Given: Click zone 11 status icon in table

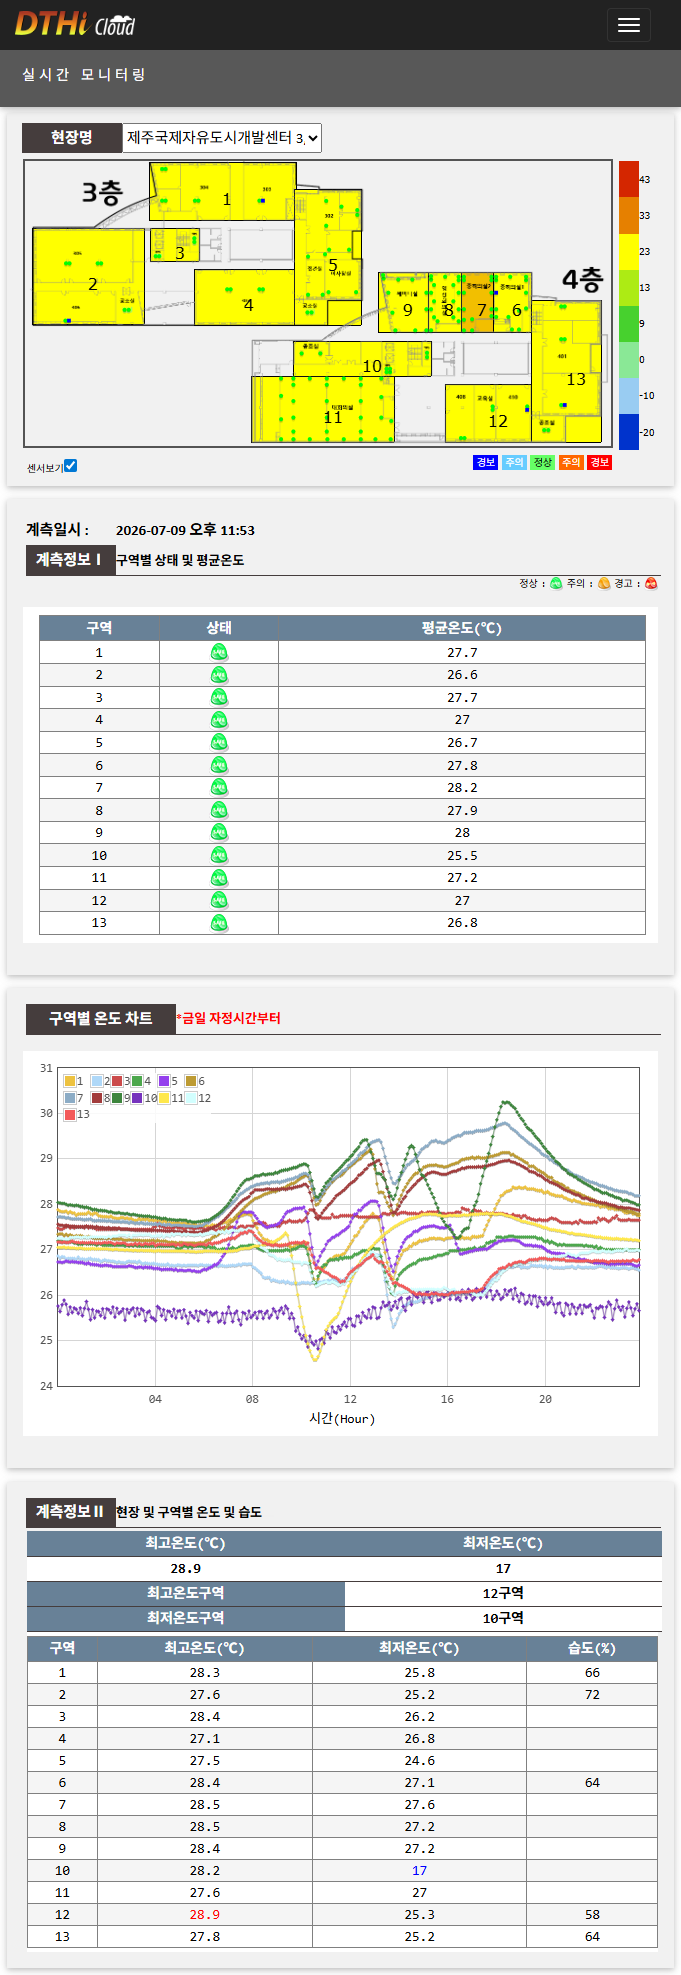Looking at the screenshot, I should point(219,878).
